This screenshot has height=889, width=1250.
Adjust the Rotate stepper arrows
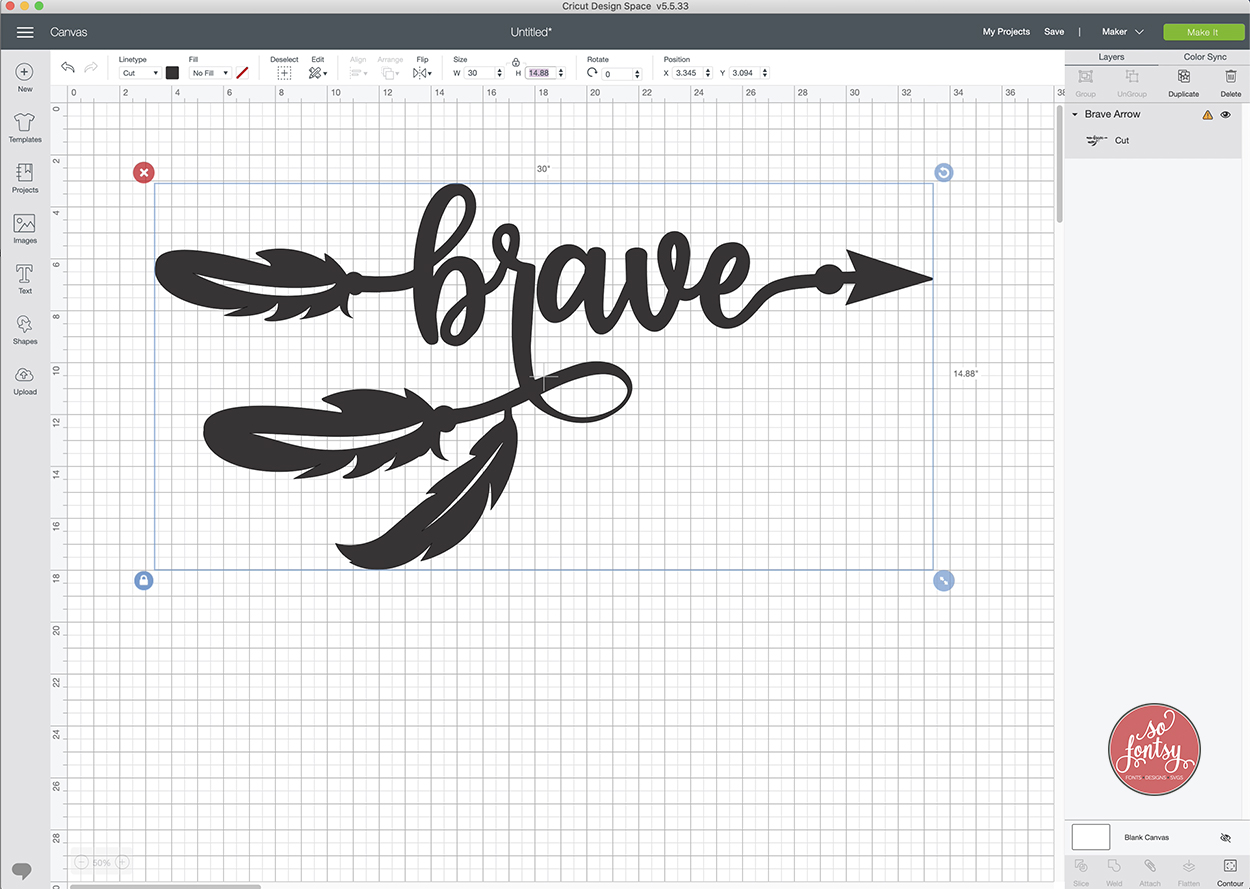[637, 74]
